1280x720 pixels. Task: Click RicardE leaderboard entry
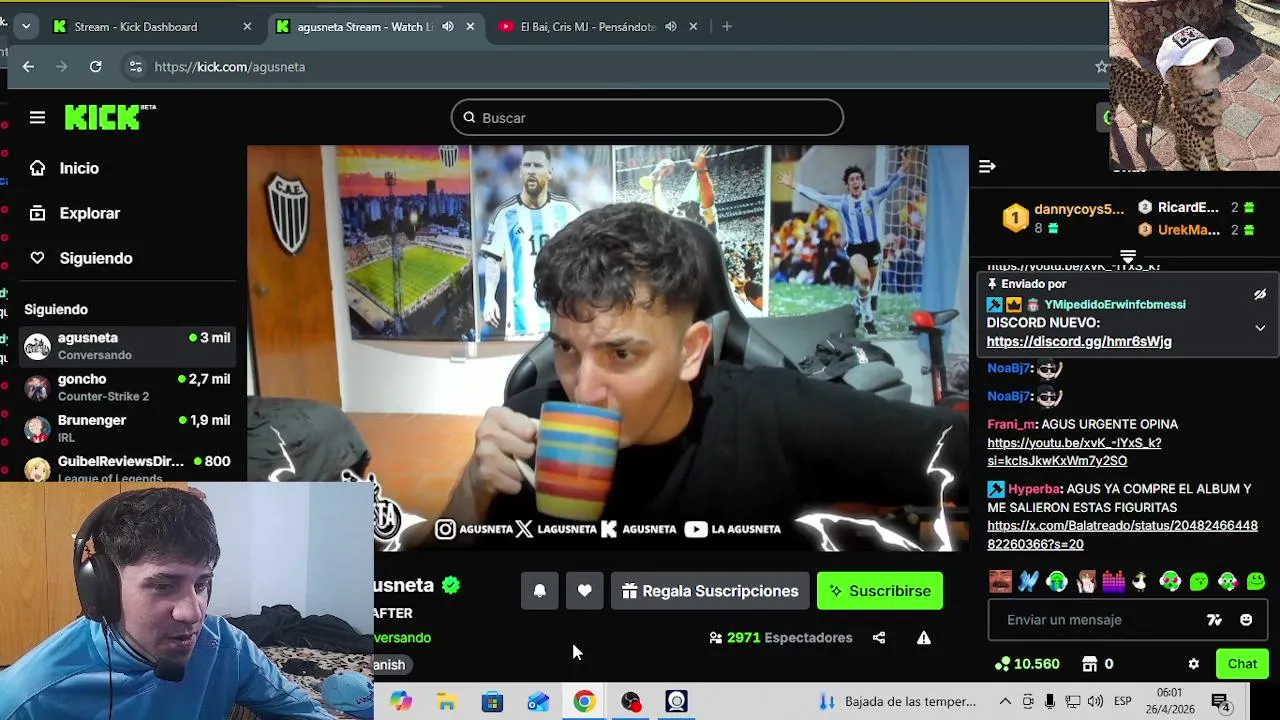coord(1197,208)
